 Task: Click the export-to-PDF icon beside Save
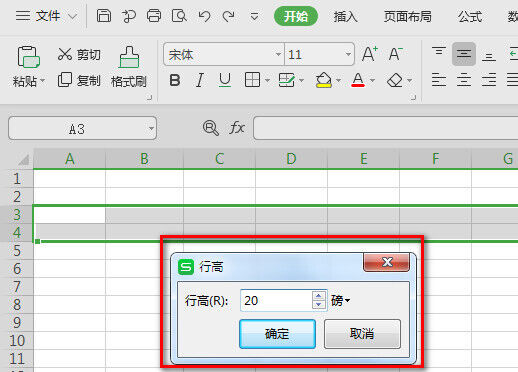pos(129,16)
